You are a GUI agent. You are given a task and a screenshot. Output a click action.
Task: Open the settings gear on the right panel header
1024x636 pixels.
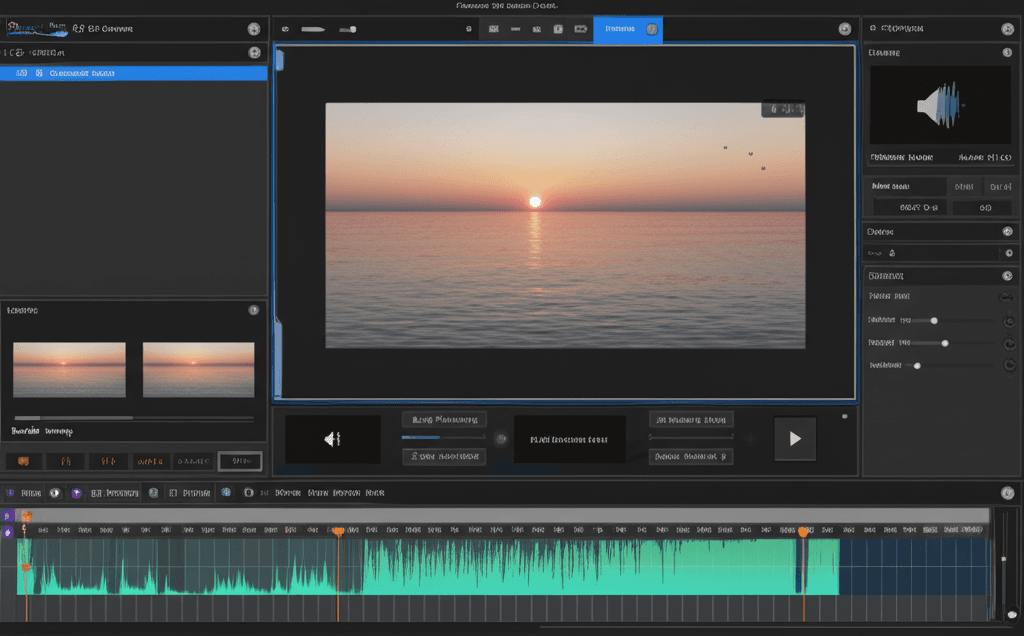tap(1009, 28)
